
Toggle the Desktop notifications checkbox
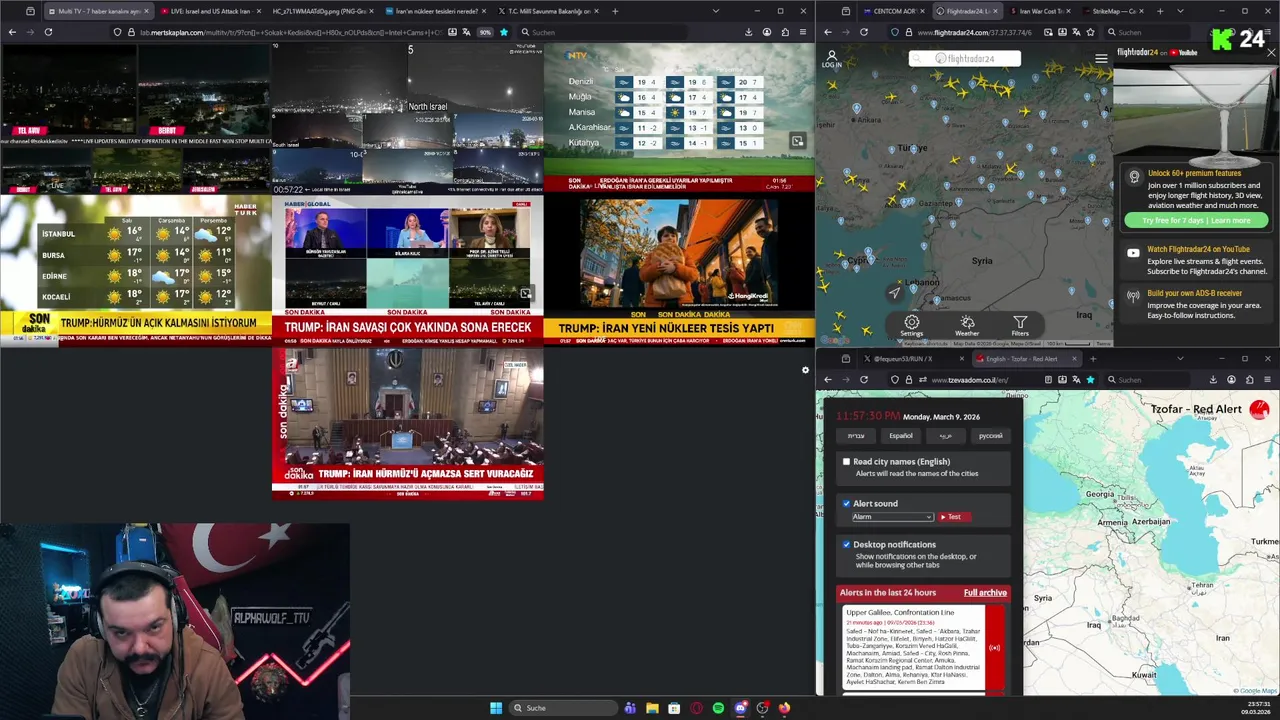[846, 545]
